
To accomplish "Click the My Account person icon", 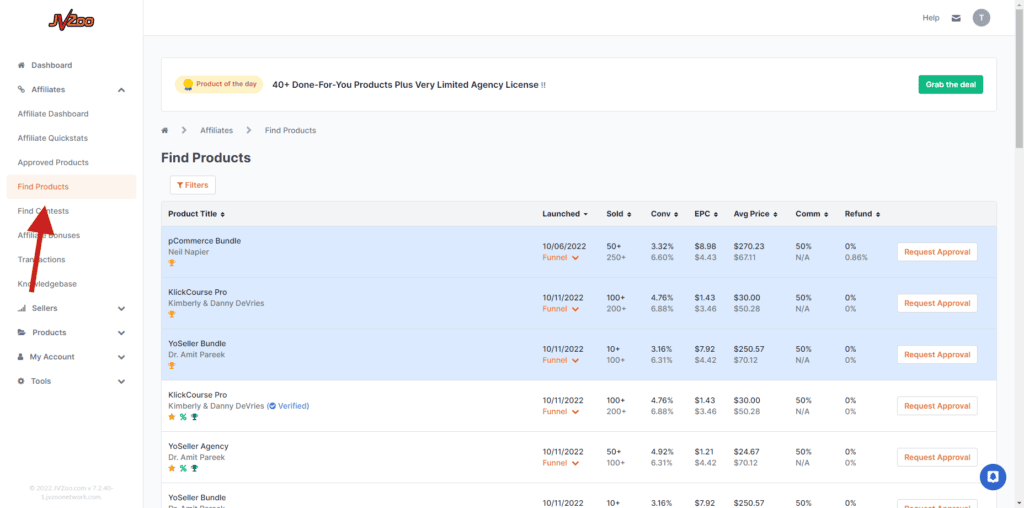I will click(20, 357).
